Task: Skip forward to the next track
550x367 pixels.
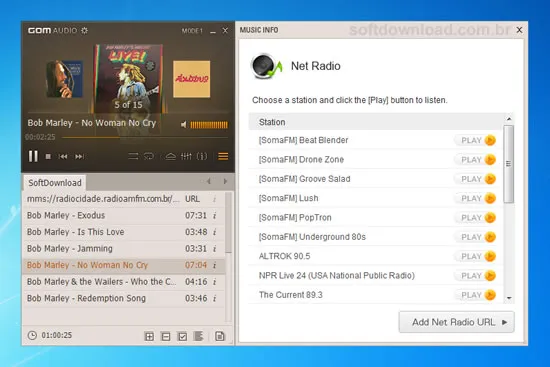Action: pos(80,156)
